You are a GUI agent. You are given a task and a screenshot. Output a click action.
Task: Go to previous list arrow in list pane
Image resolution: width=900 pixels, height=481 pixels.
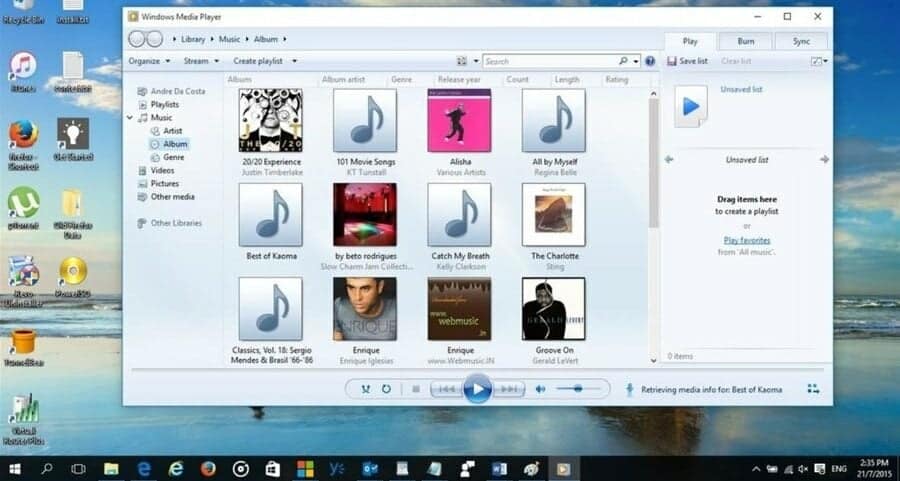click(669, 160)
